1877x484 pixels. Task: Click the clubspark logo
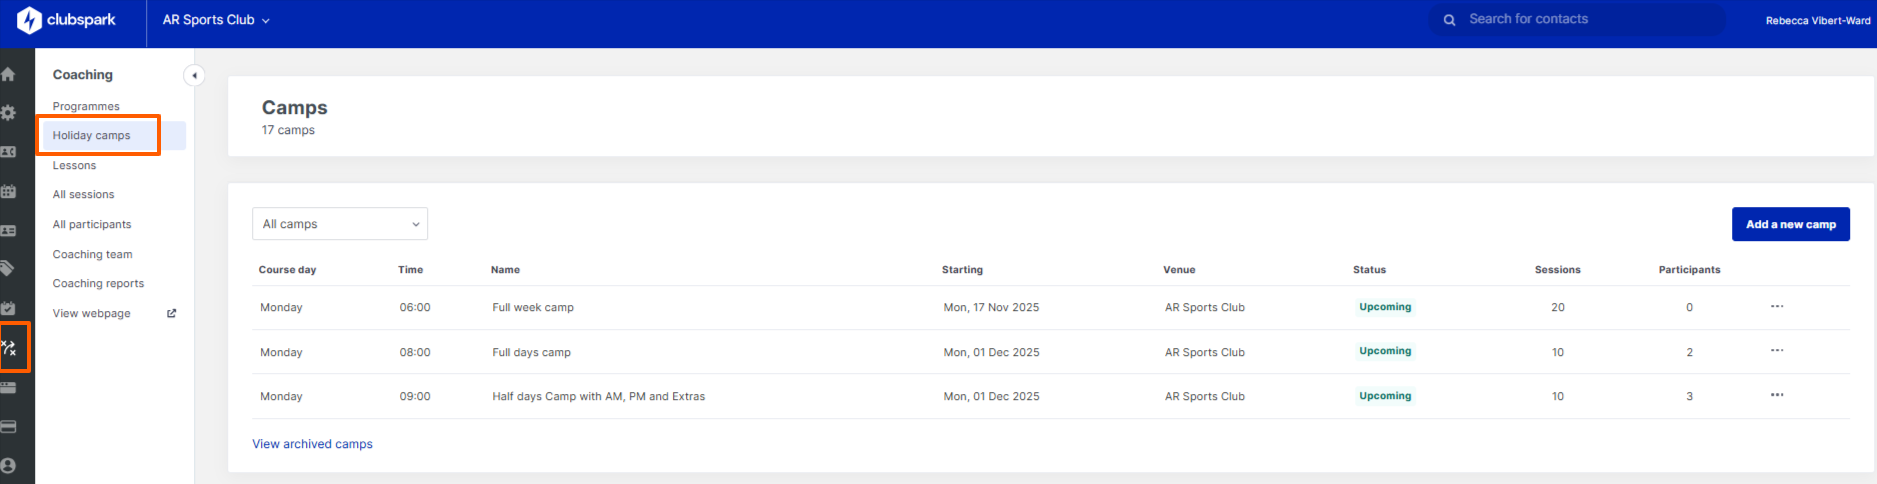tap(66, 20)
